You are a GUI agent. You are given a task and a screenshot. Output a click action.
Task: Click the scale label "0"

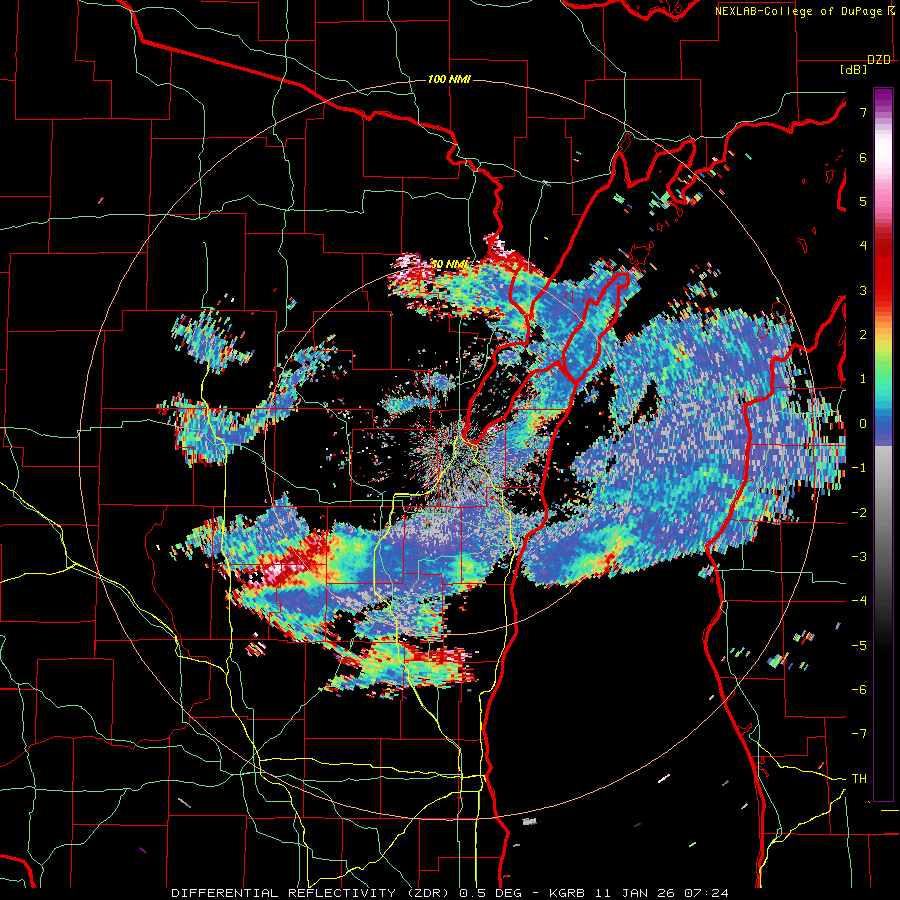(863, 424)
